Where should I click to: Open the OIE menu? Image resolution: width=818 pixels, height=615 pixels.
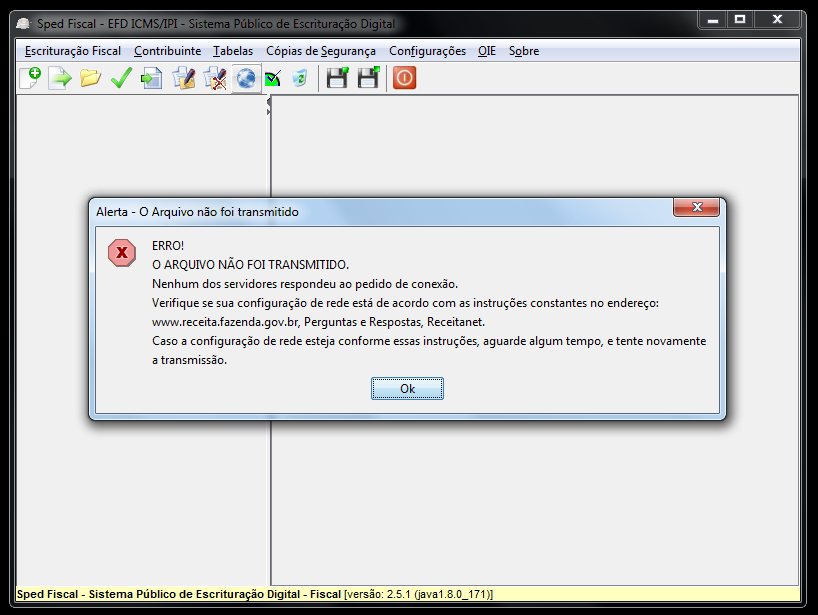(487, 51)
